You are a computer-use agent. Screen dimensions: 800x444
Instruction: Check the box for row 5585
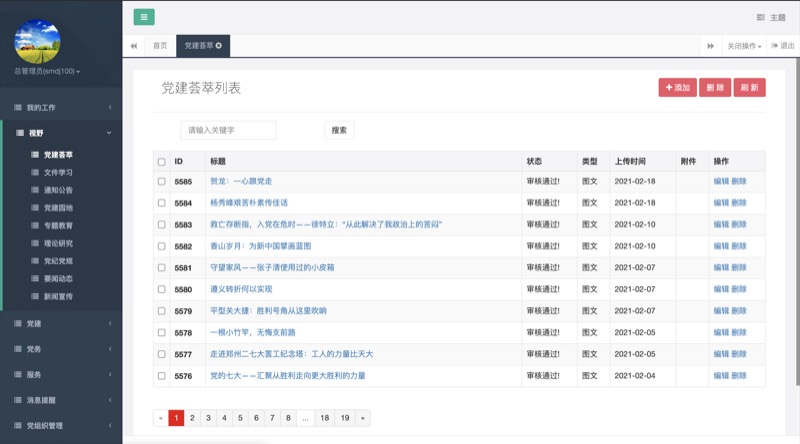click(x=162, y=181)
